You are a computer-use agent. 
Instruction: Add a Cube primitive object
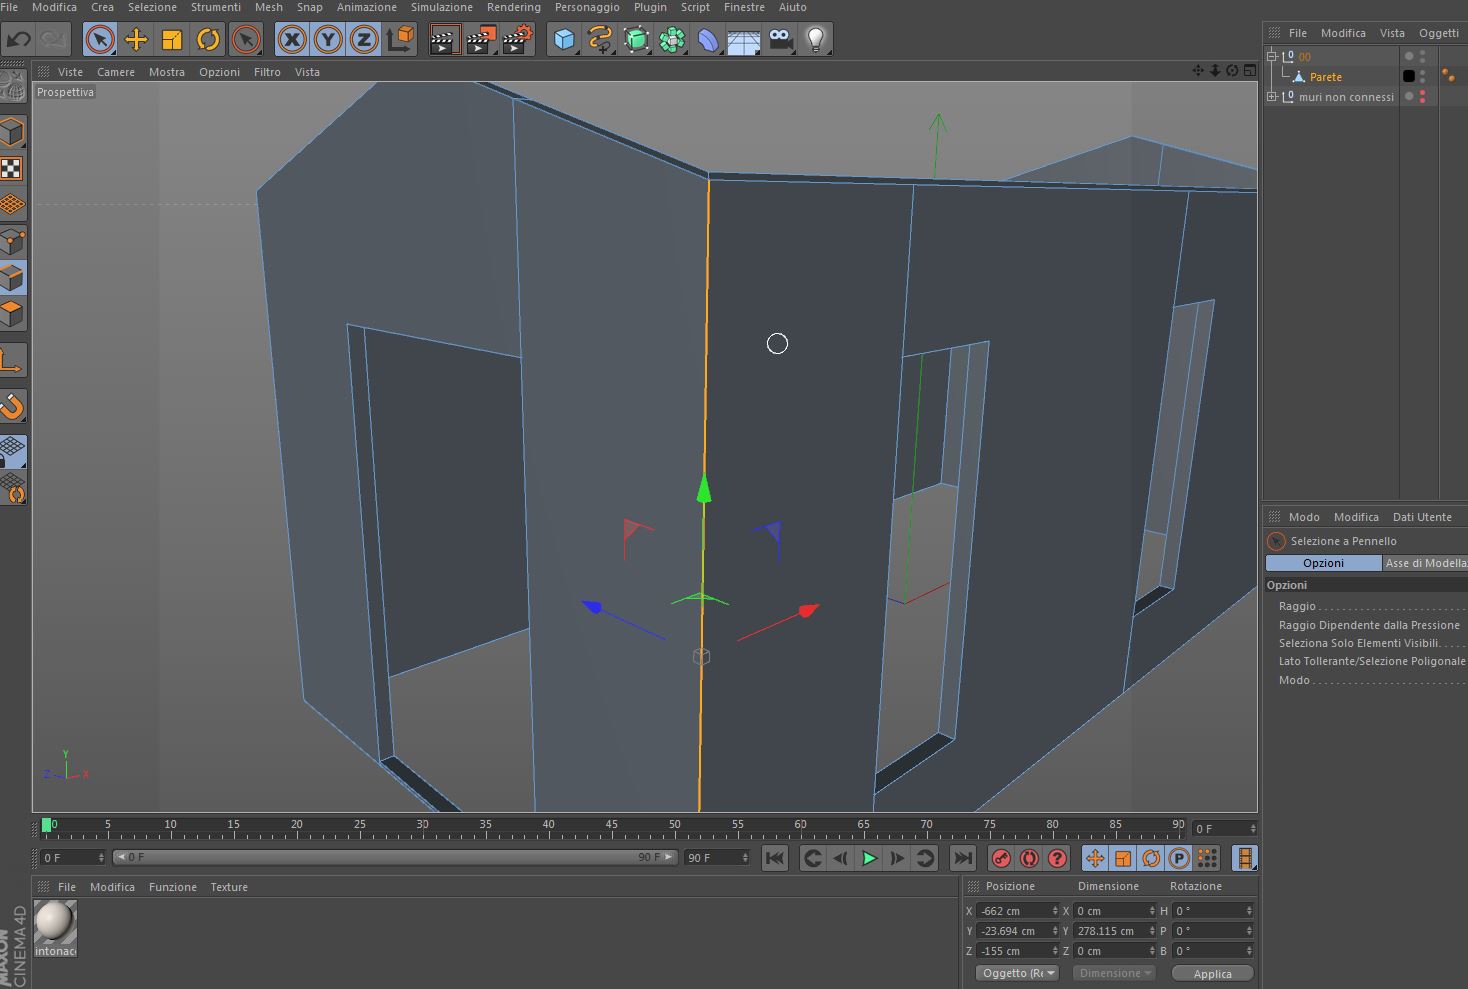(x=565, y=40)
